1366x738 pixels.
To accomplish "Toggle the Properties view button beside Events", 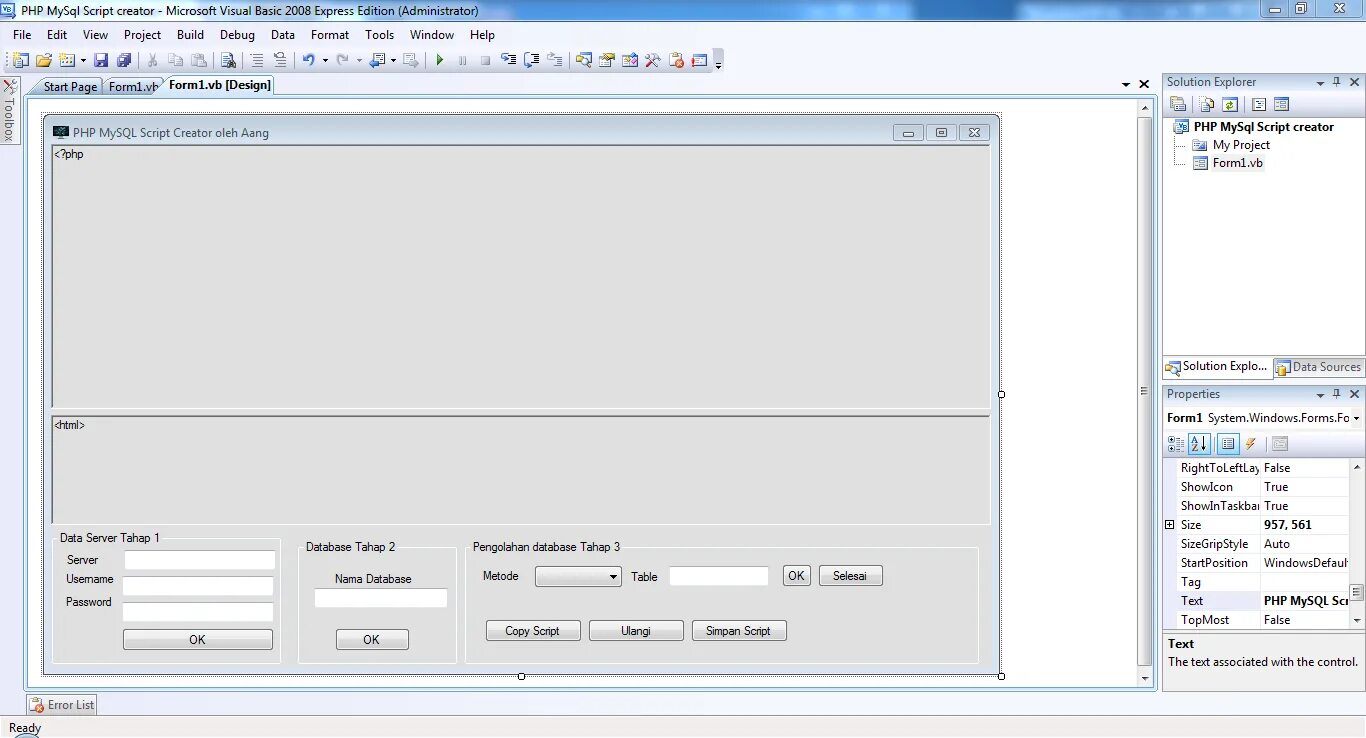I will tap(1228, 444).
